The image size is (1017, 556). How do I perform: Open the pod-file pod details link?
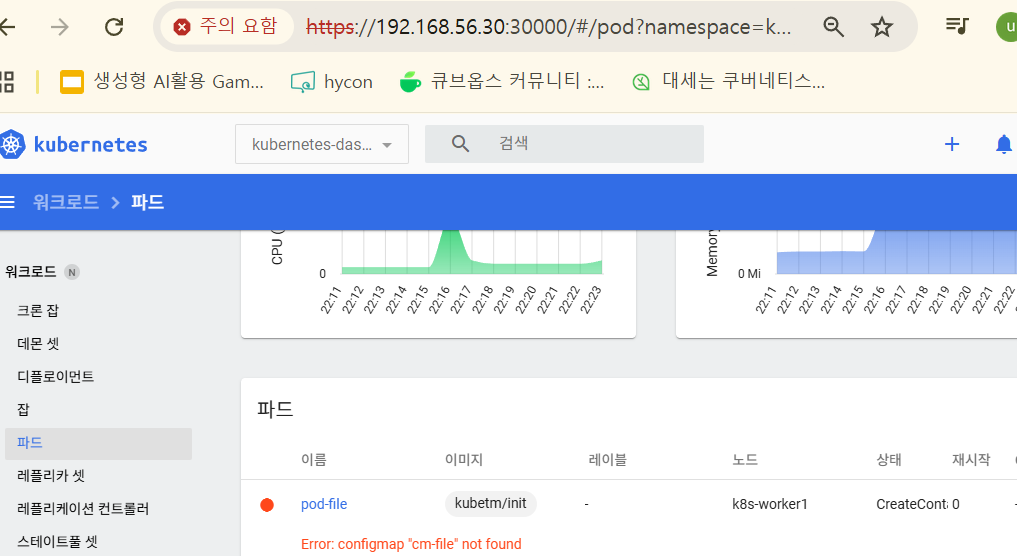[324, 504]
